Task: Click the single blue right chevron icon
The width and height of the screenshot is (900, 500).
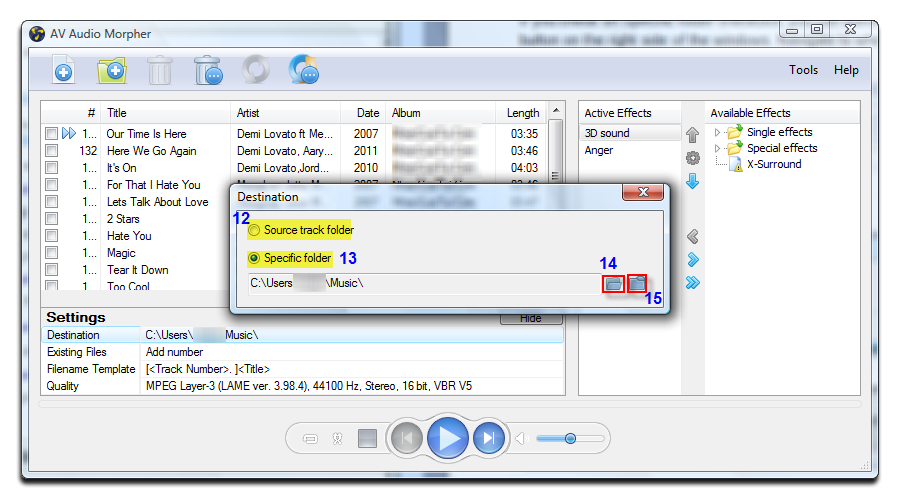Action: pos(693,259)
